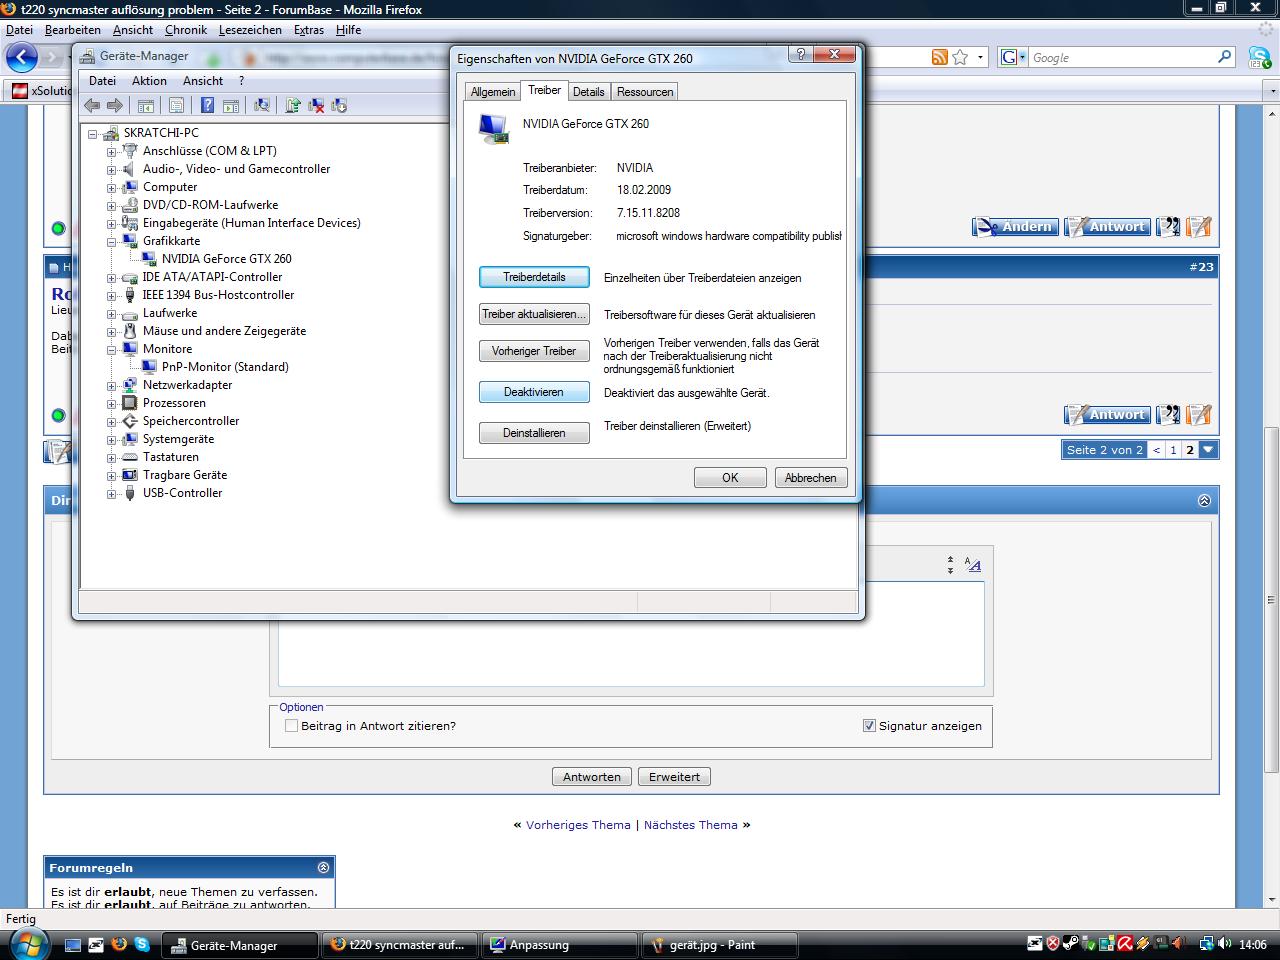Viewport: 1280px width, 960px height.
Task: Expand the Prozessoren node
Action: pyautogui.click(x=111, y=404)
